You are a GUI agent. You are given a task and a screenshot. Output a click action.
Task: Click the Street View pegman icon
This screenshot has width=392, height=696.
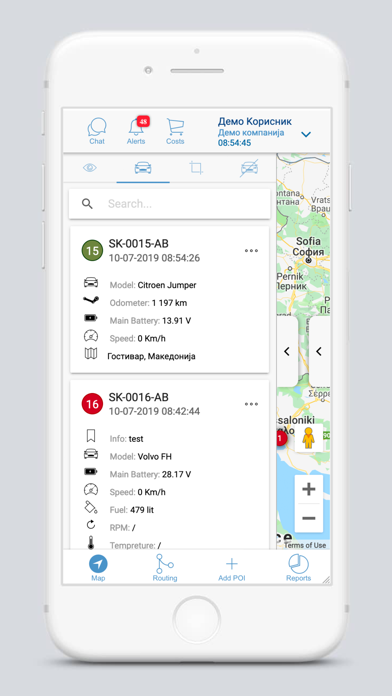pyautogui.click(x=309, y=438)
